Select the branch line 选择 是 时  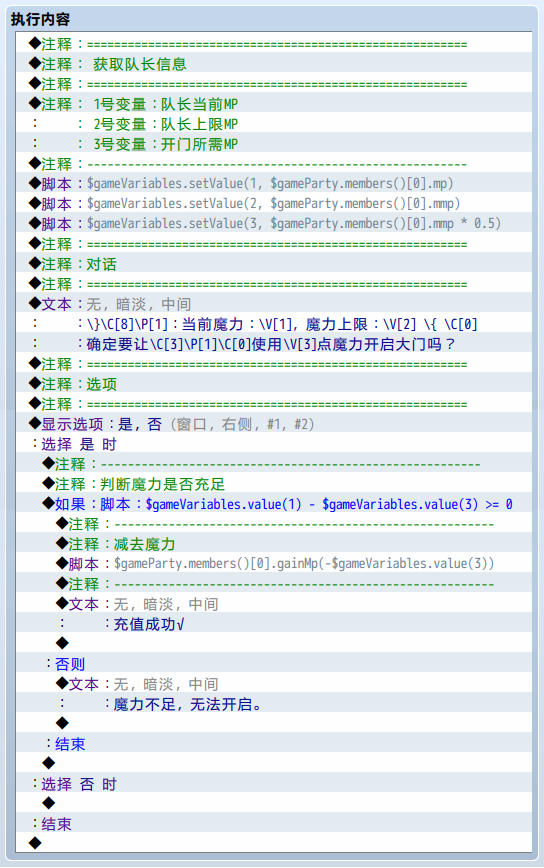pos(274,444)
